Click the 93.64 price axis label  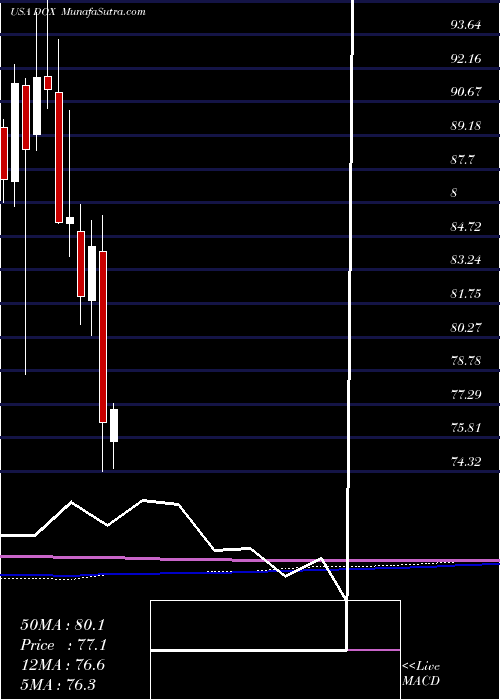(466, 25)
